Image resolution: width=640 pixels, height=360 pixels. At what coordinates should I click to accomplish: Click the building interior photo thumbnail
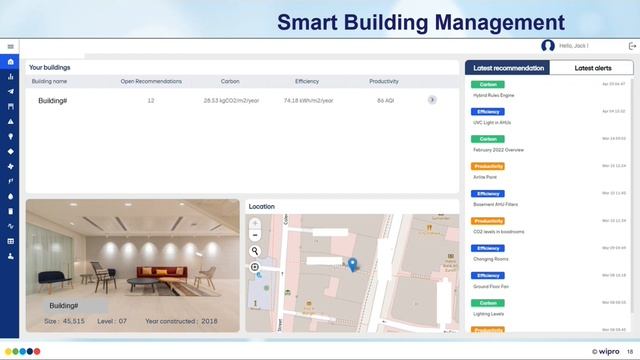coord(133,265)
